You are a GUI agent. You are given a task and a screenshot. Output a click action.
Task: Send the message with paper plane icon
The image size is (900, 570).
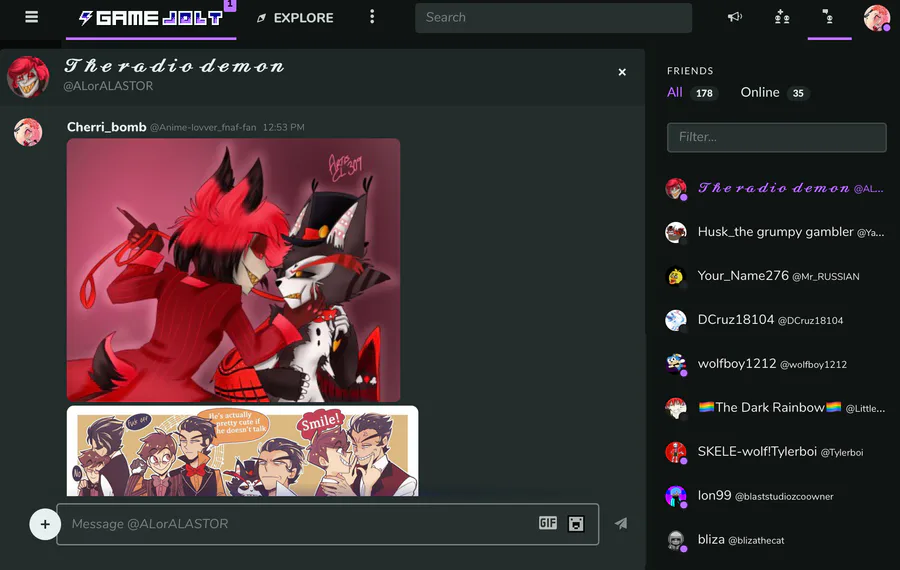coord(621,524)
